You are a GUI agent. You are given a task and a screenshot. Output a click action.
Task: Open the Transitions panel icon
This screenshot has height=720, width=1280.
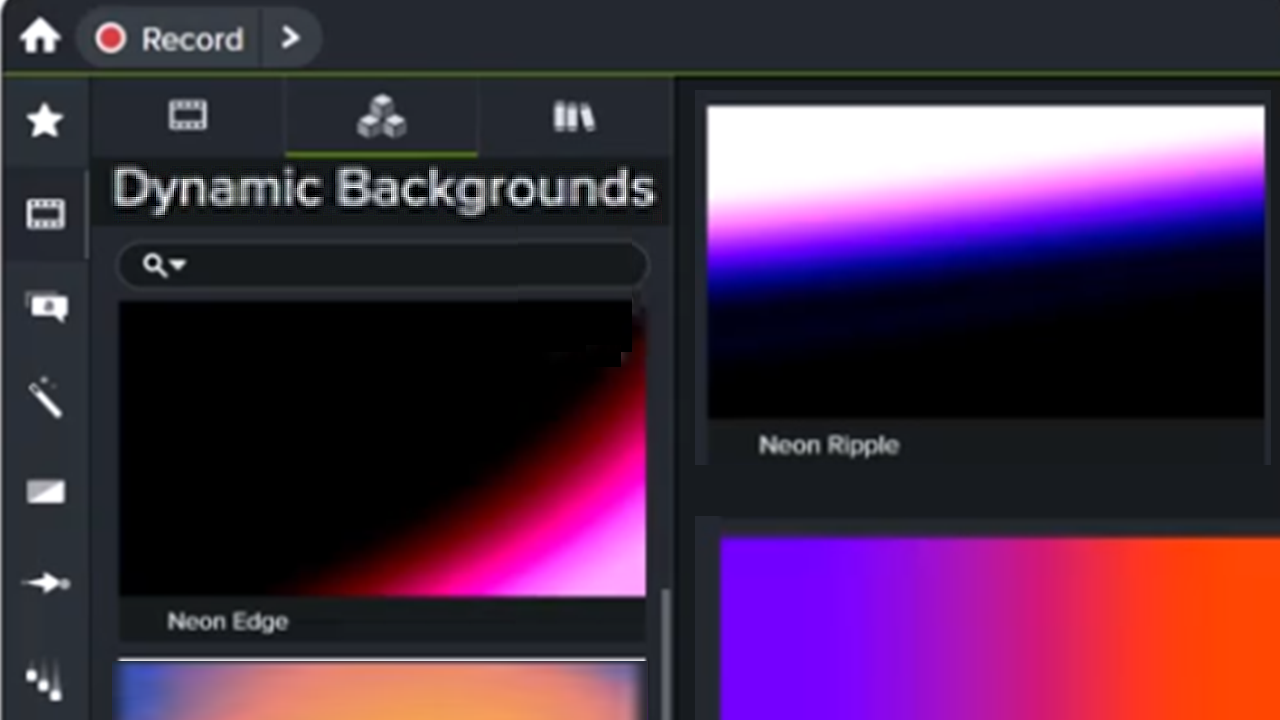[x=45, y=491]
